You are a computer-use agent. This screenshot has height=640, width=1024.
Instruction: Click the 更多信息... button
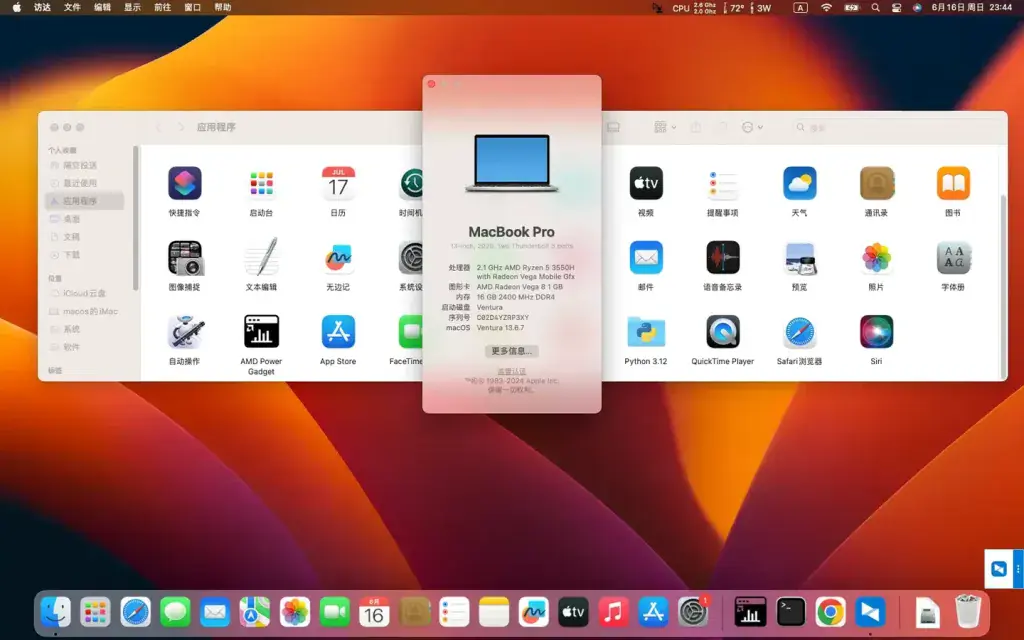click(511, 351)
